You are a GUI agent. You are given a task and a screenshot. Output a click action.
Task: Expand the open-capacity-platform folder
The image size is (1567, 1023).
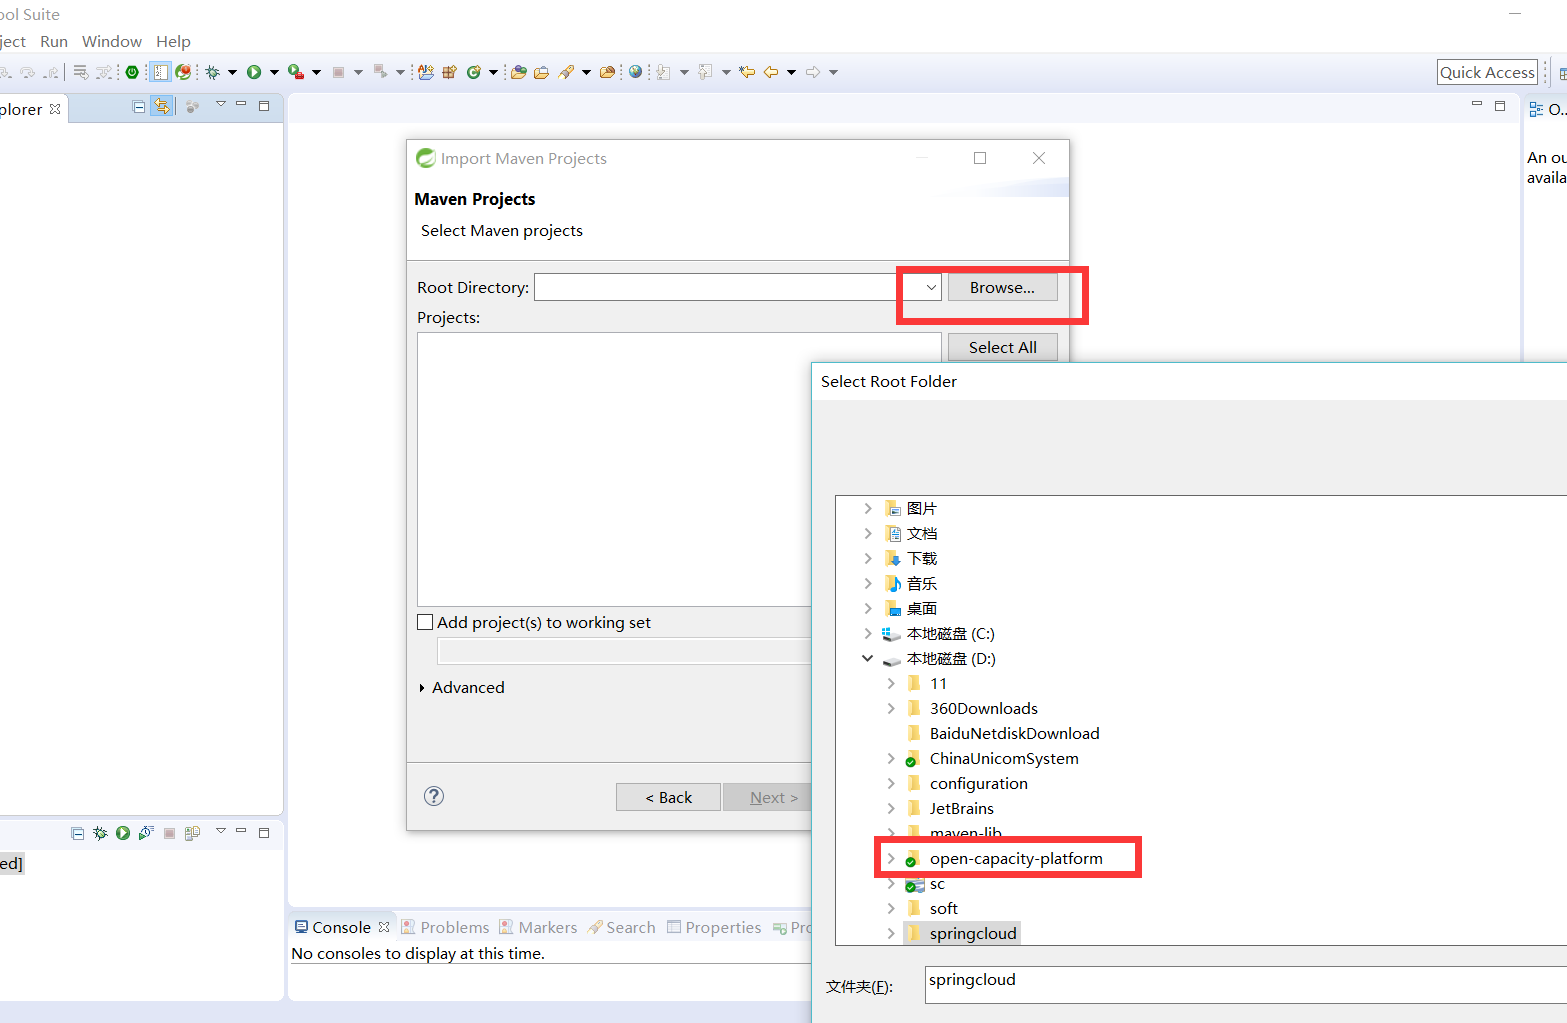click(x=891, y=858)
